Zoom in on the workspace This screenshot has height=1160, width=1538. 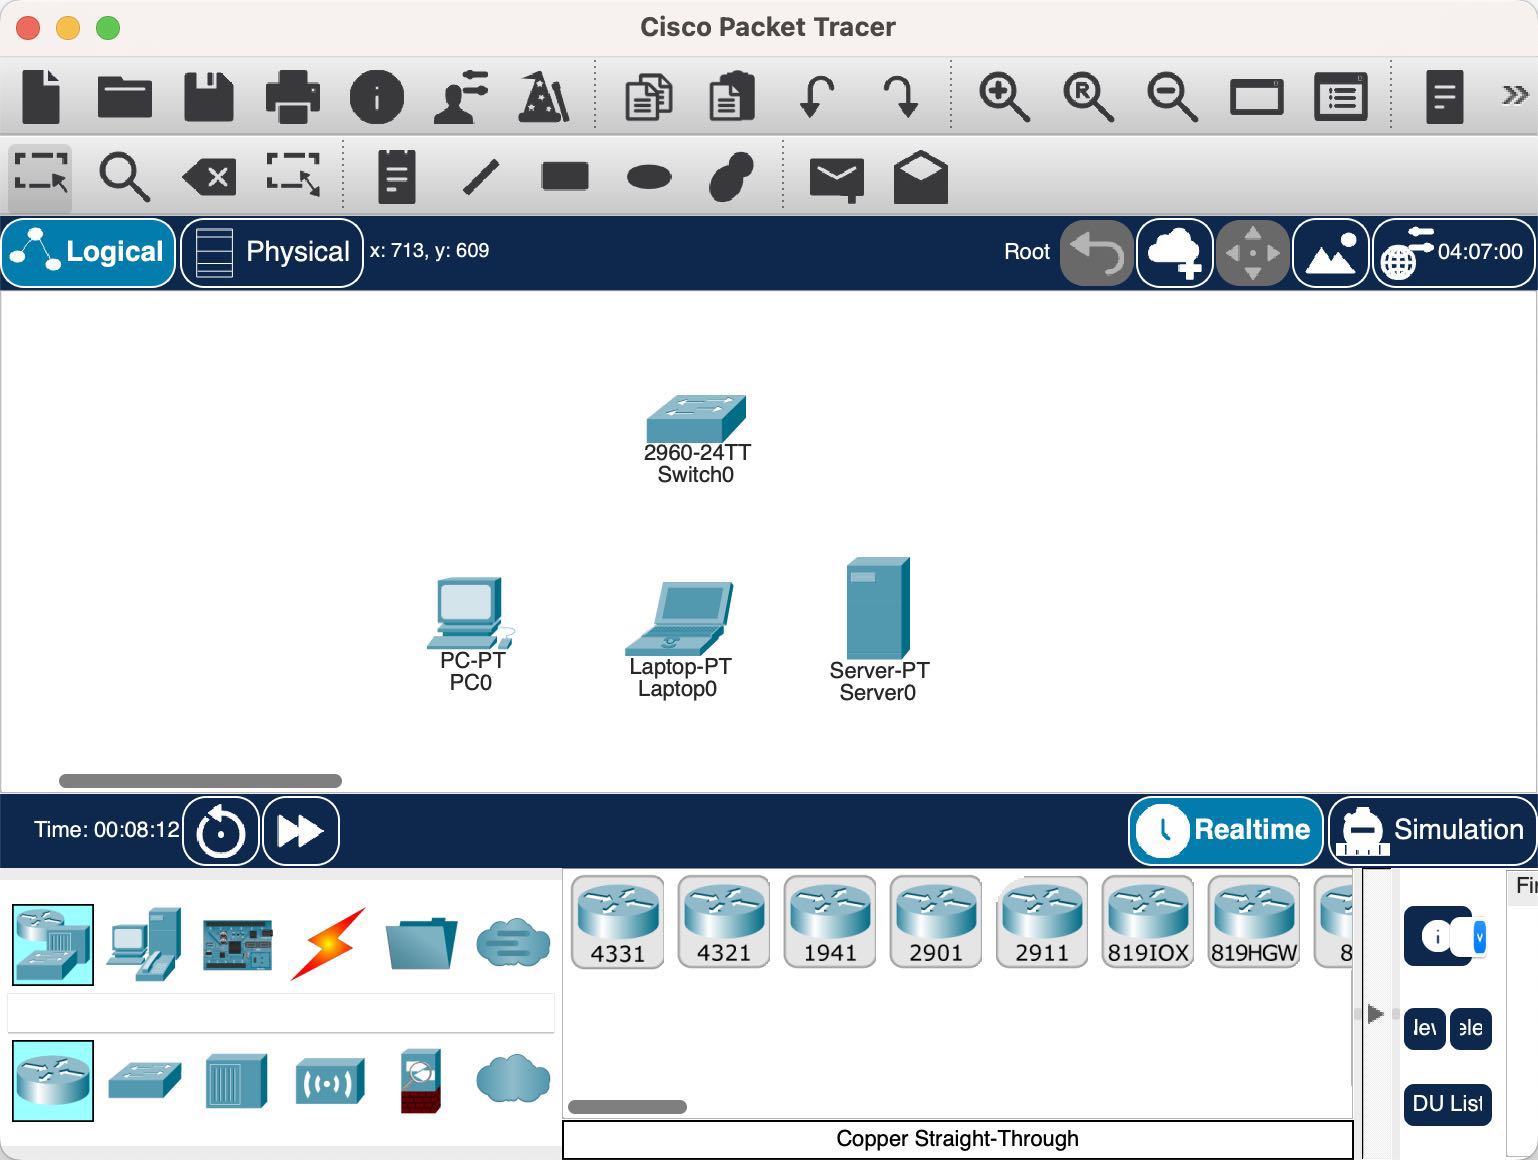point(1004,97)
